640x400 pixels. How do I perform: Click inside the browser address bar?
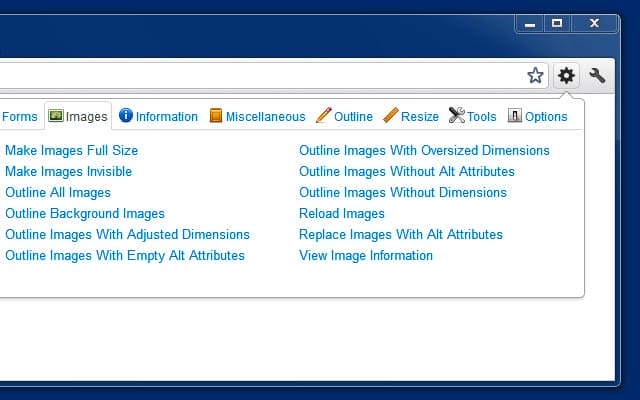250,75
